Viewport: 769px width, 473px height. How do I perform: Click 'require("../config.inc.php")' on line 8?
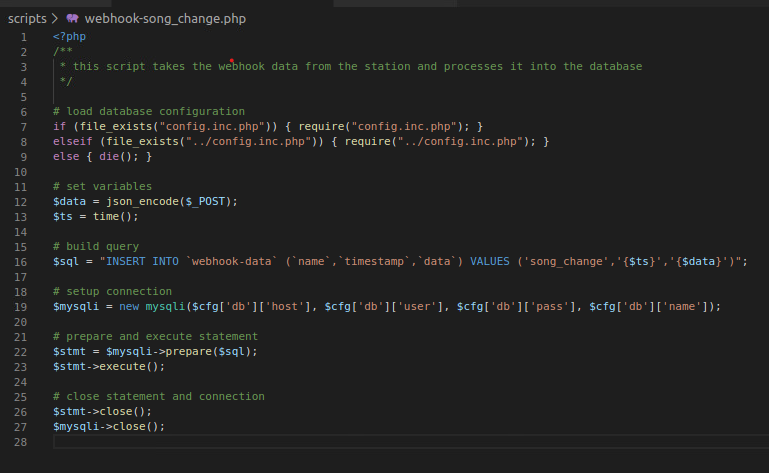(437, 141)
